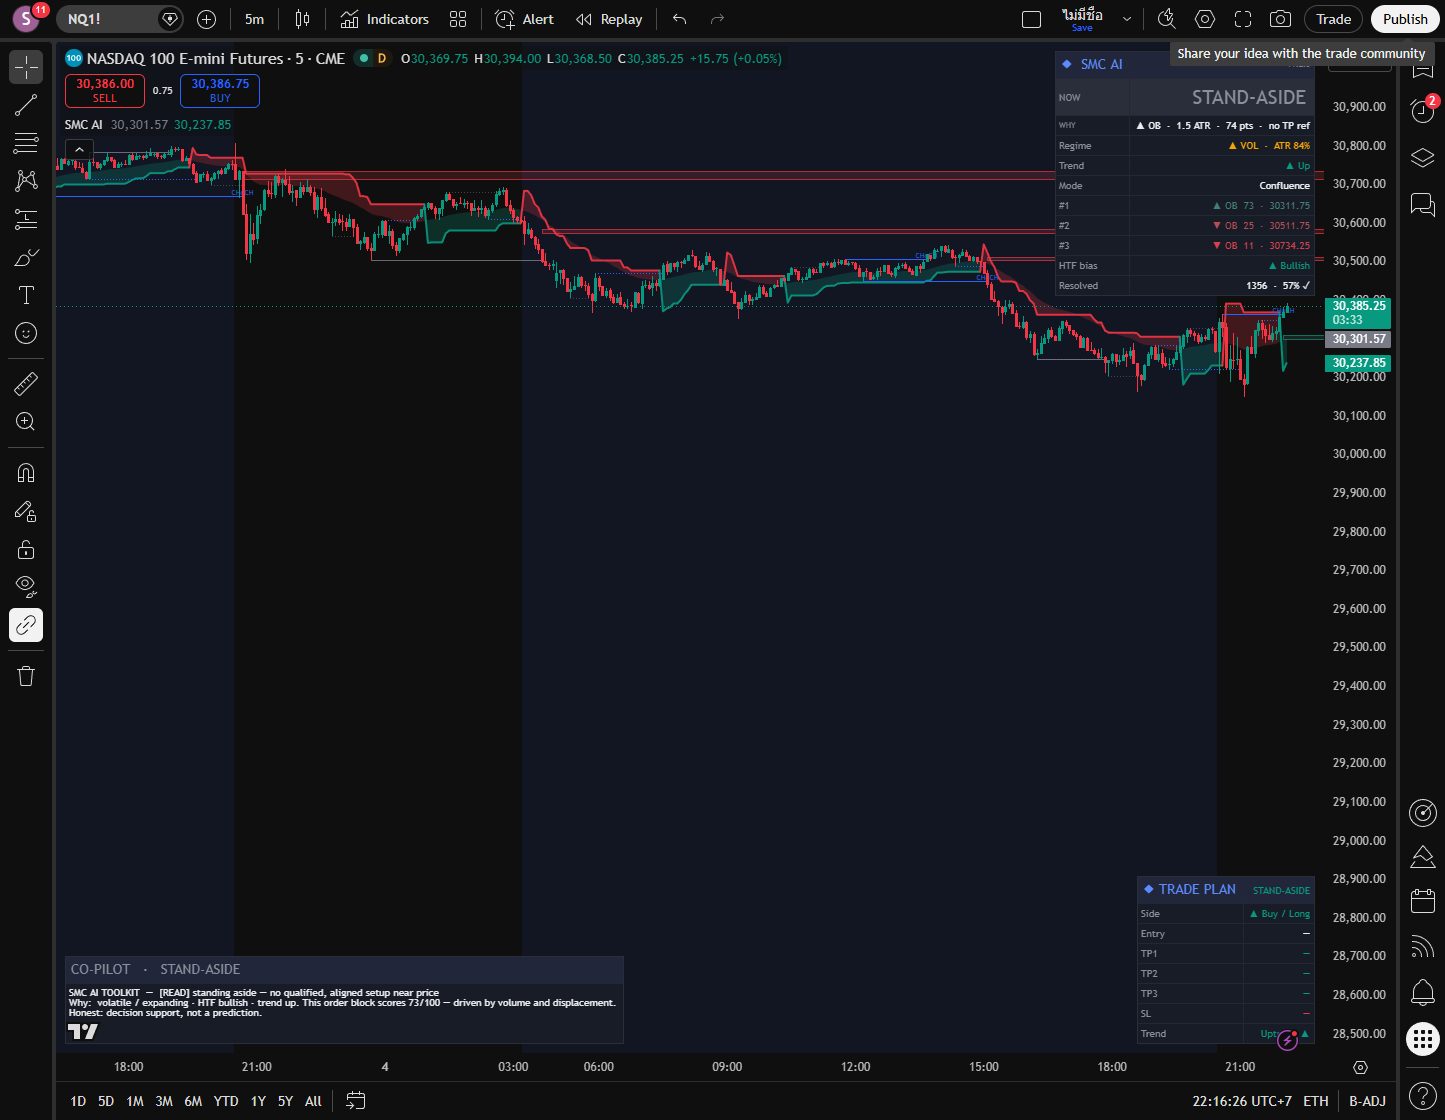Remove drawings with the trash icon

point(26,676)
